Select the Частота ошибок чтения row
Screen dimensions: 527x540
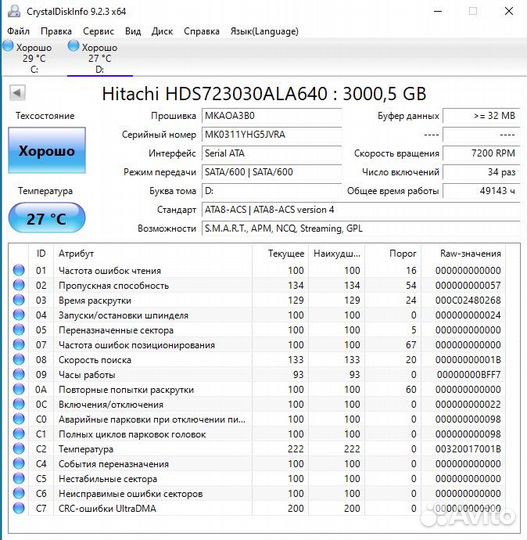(x=257, y=270)
